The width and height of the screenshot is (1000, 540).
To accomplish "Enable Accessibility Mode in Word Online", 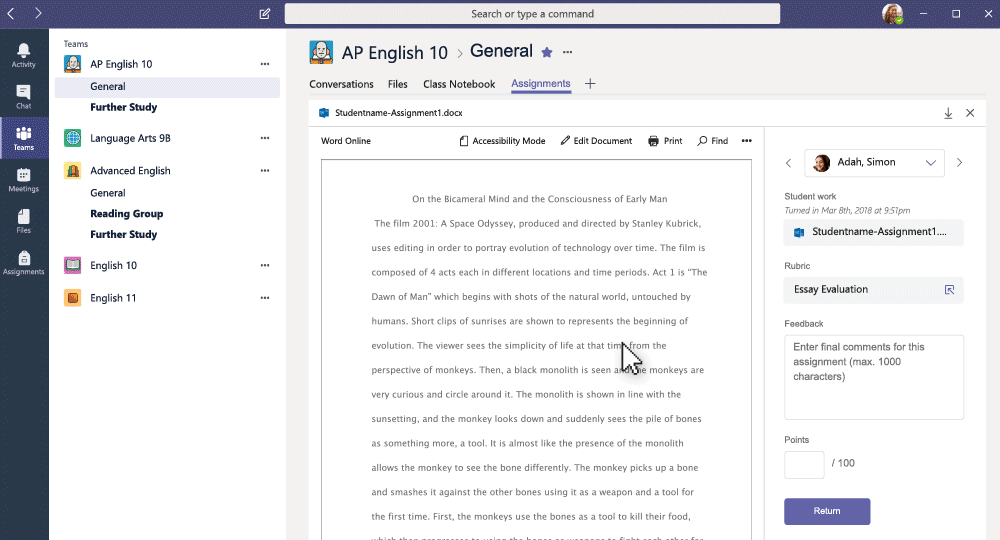I will pyautogui.click(x=502, y=141).
